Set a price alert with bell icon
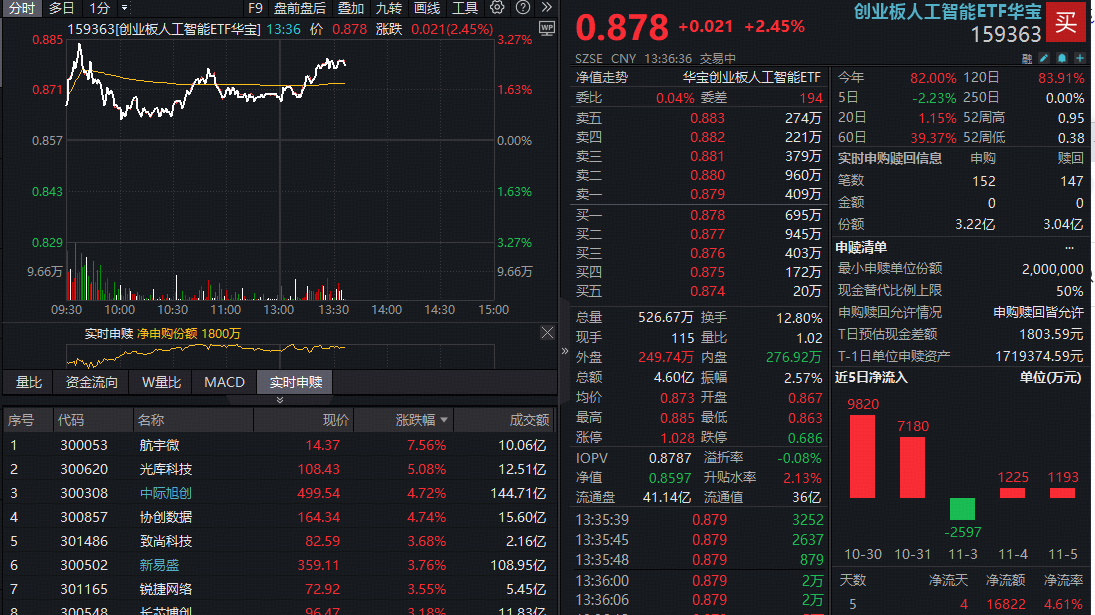This screenshot has width=1095, height=615. (1062, 59)
